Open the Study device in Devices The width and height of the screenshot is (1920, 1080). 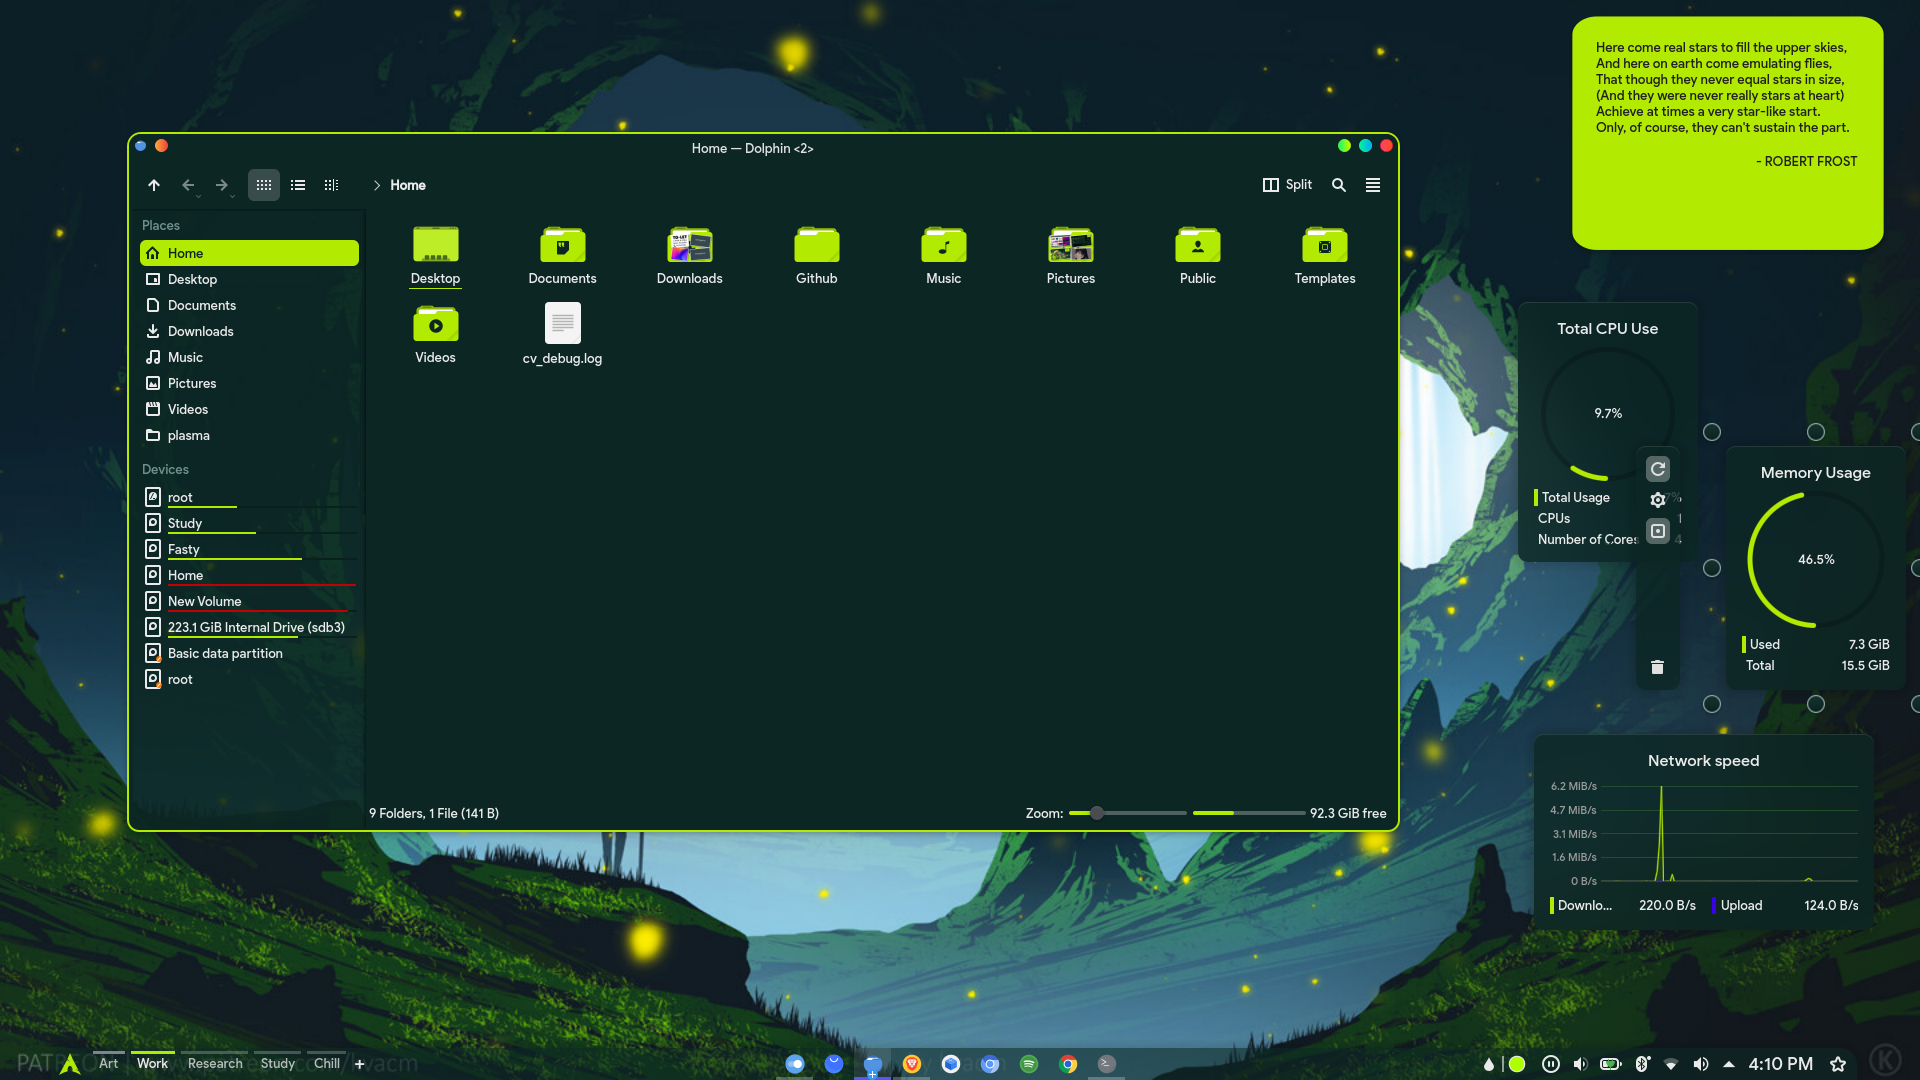click(249, 523)
